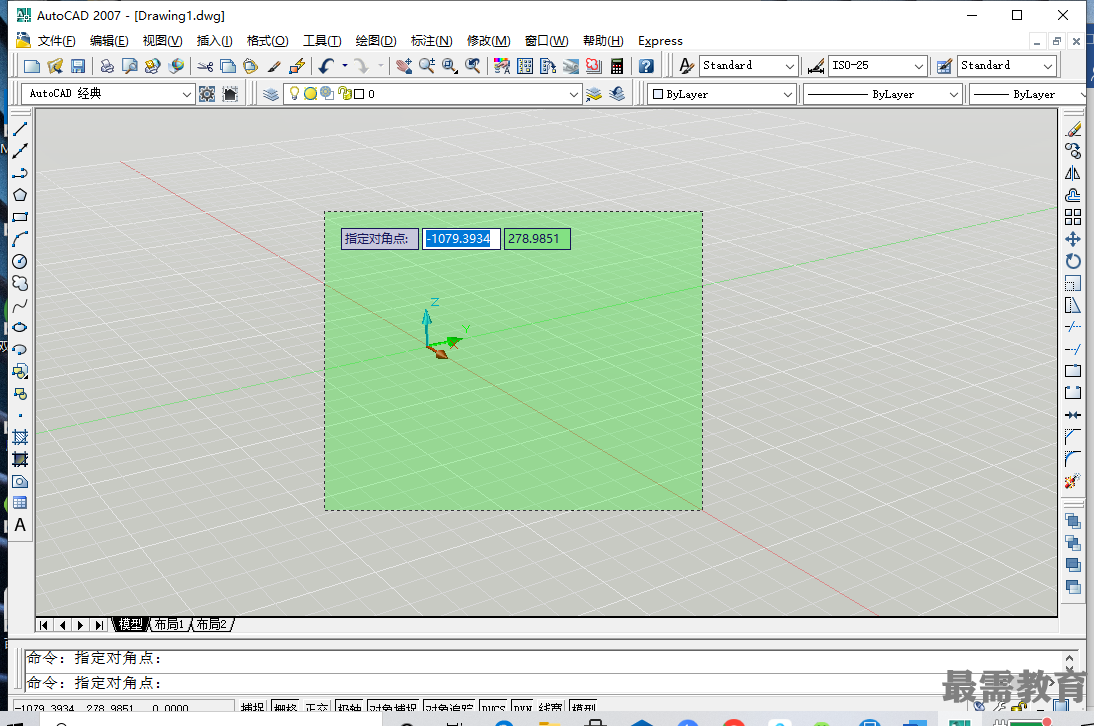Click the Cut scissors icon
This screenshot has width=1094, height=726.
coord(205,66)
